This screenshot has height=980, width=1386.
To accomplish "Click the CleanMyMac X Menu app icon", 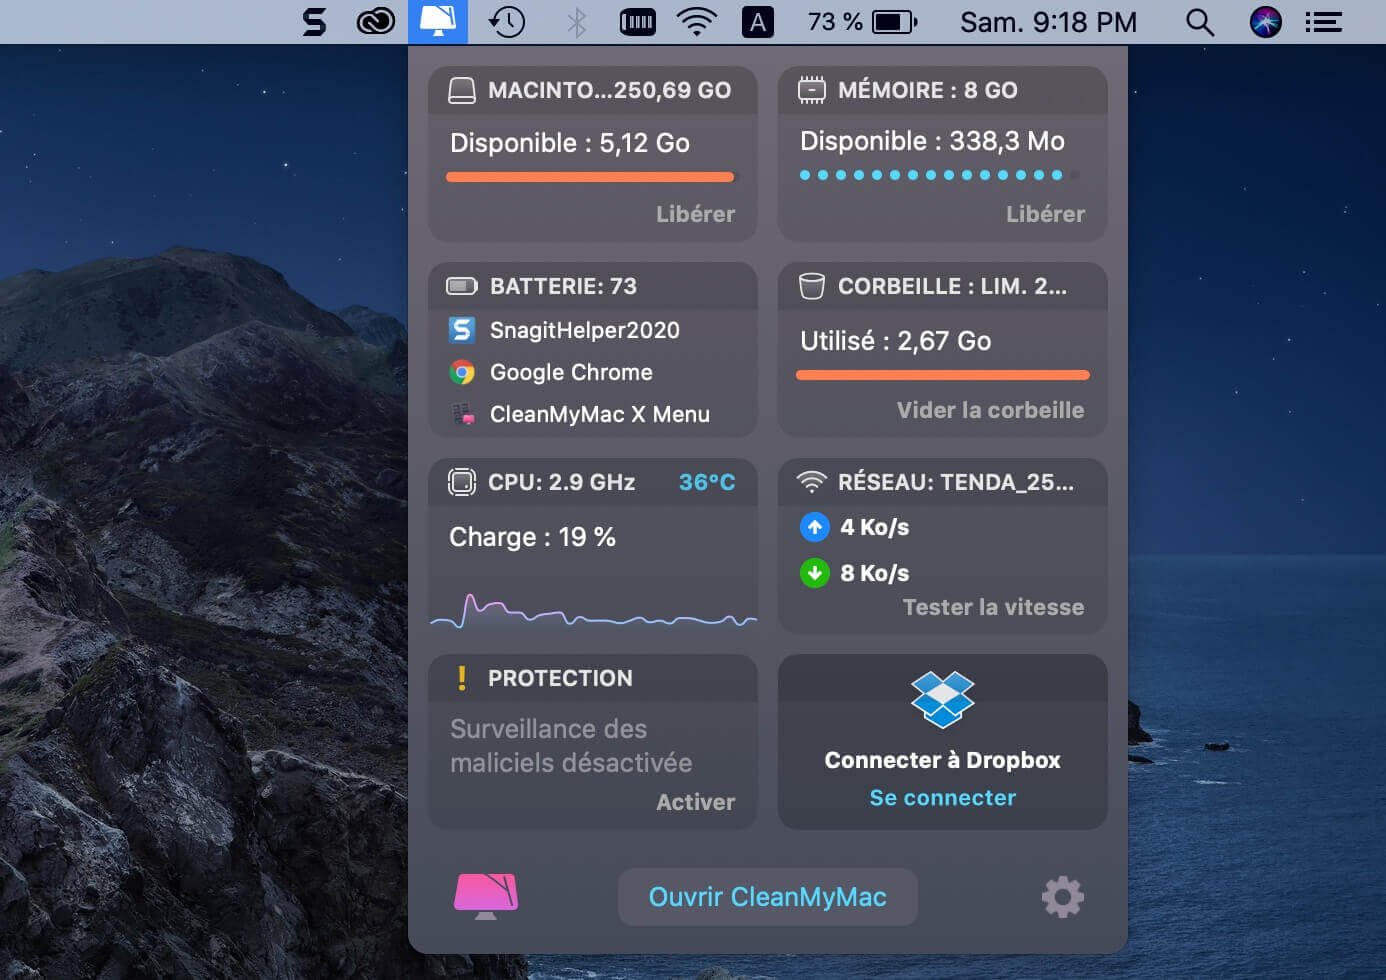I will tap(462, 414).
